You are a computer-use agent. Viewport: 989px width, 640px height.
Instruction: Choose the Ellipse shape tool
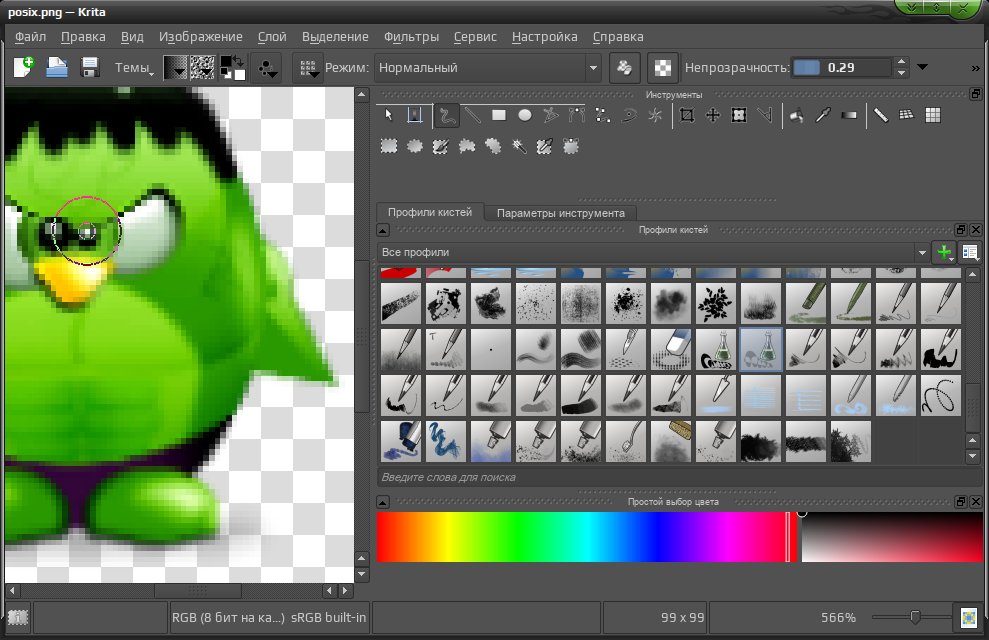click(x=525, y=115)
